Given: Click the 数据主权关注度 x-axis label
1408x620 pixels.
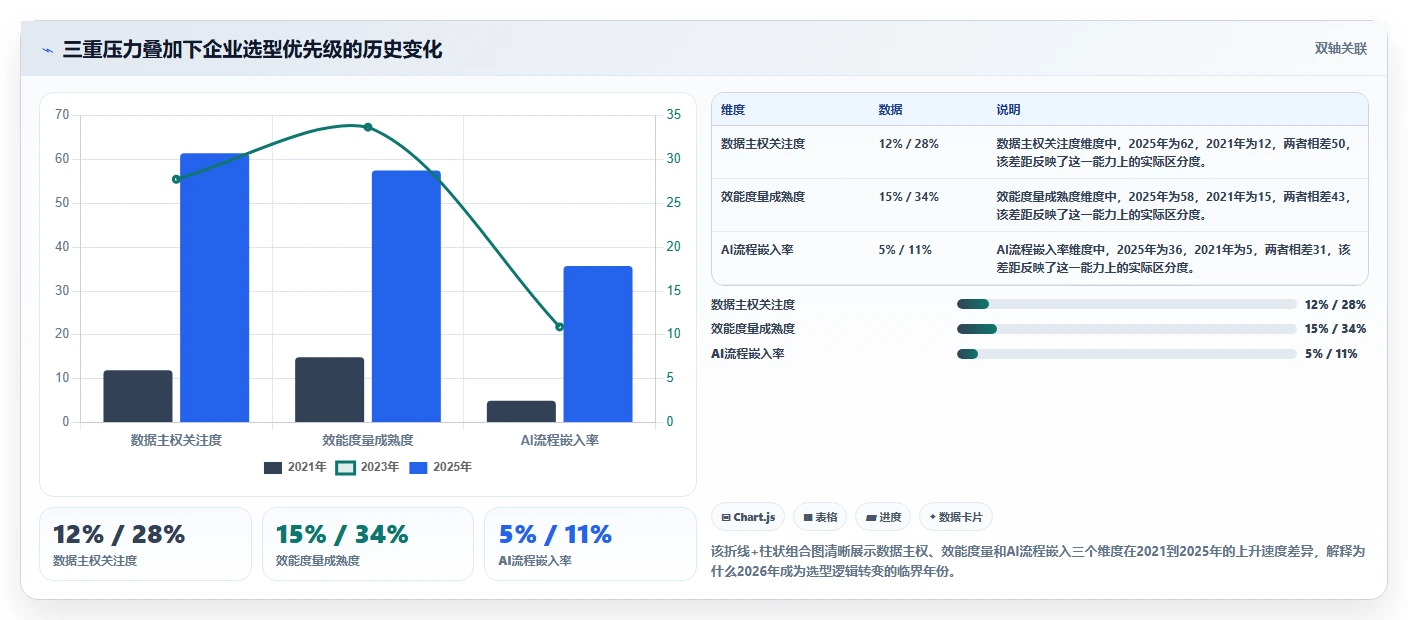Looking at the screenshot, I should 176,440.
